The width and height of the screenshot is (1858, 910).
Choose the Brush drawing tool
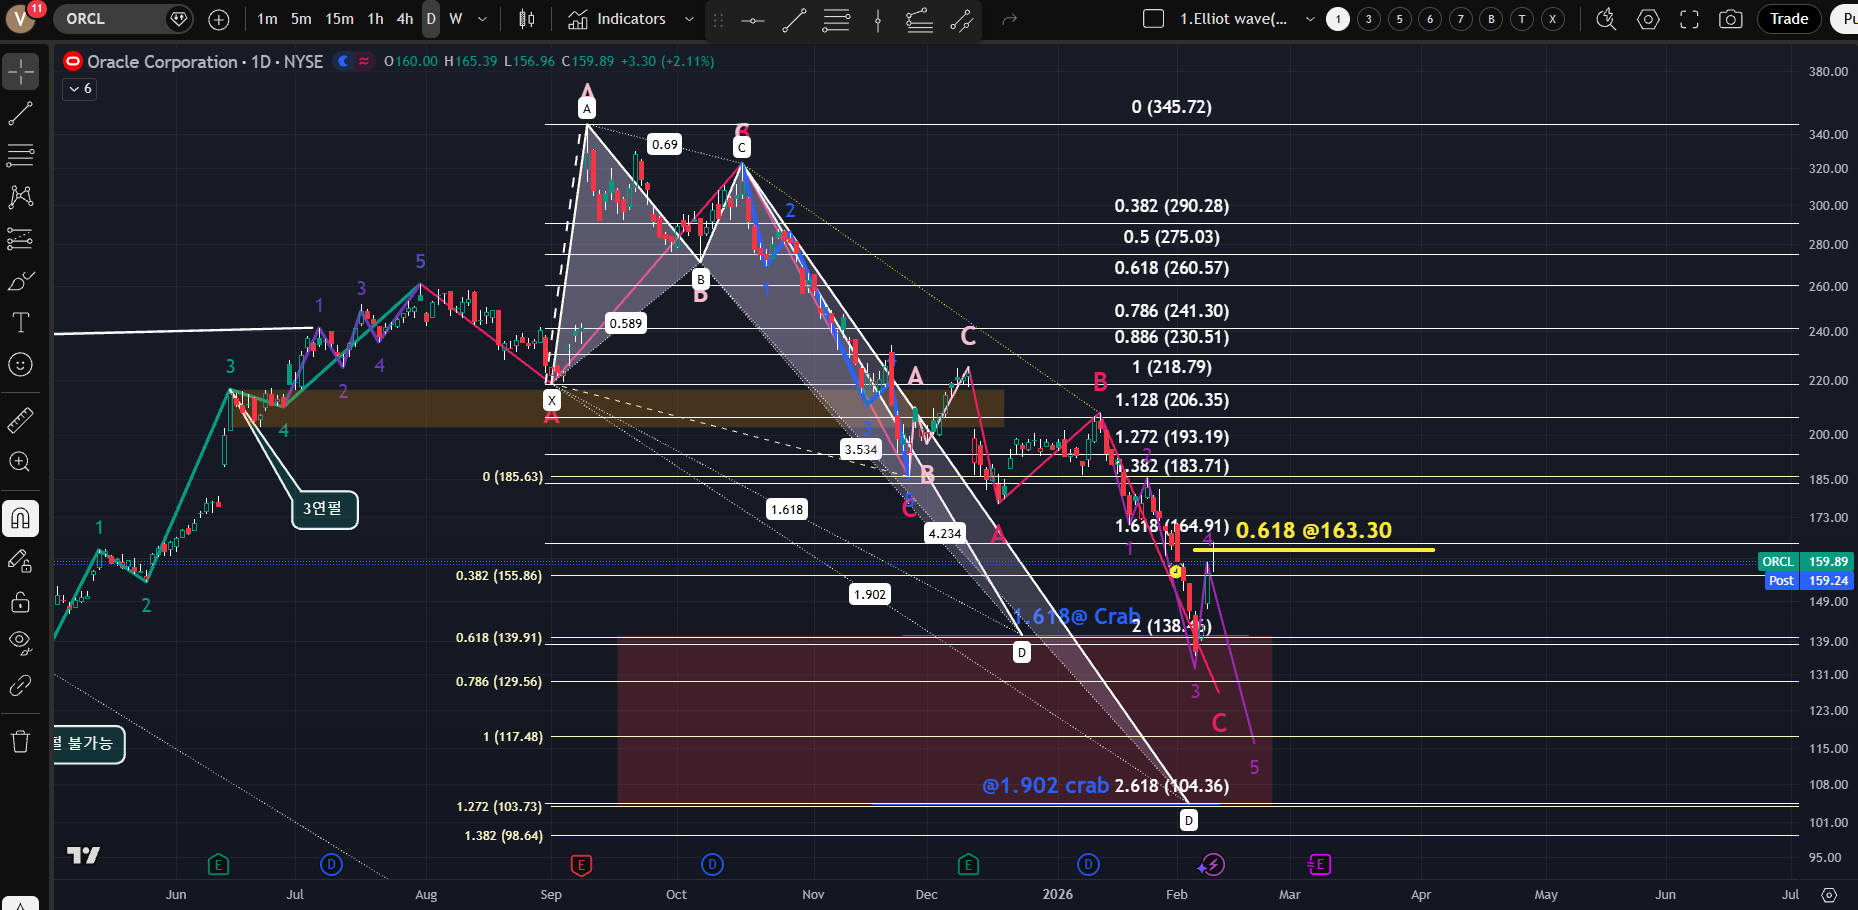(x=20, y=281)
